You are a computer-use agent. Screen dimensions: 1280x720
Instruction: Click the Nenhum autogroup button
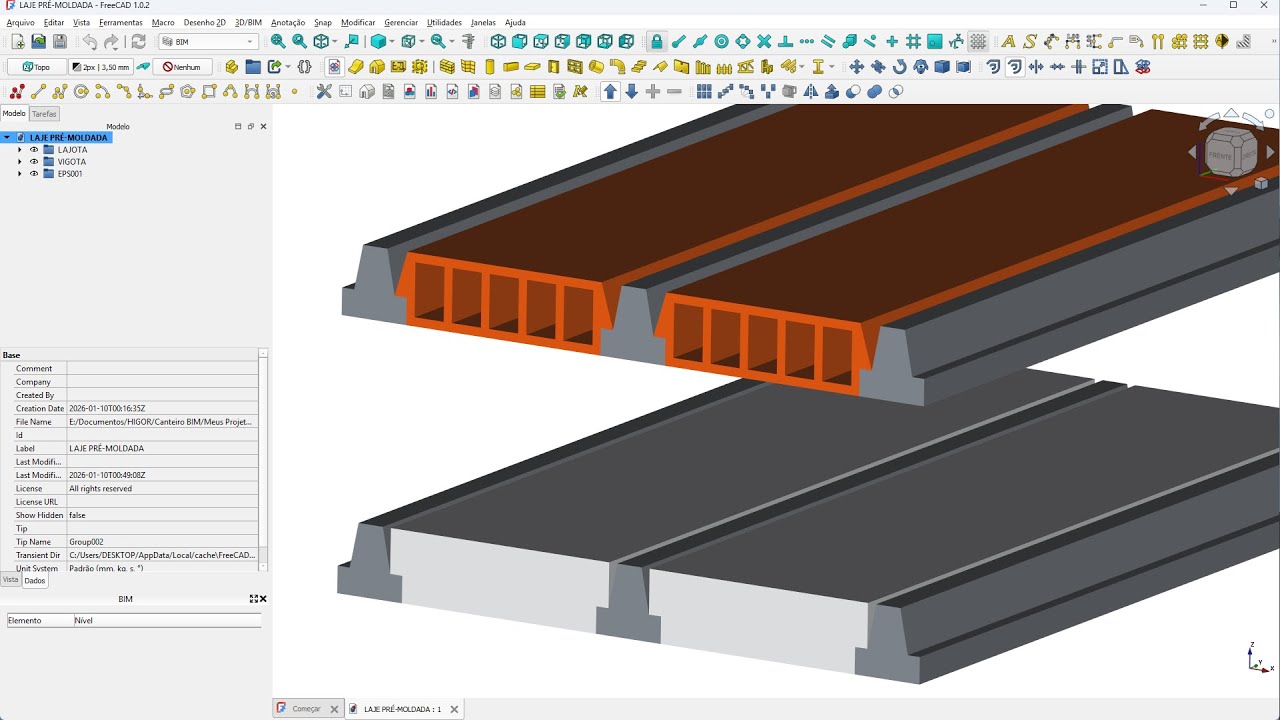point(182,67)
